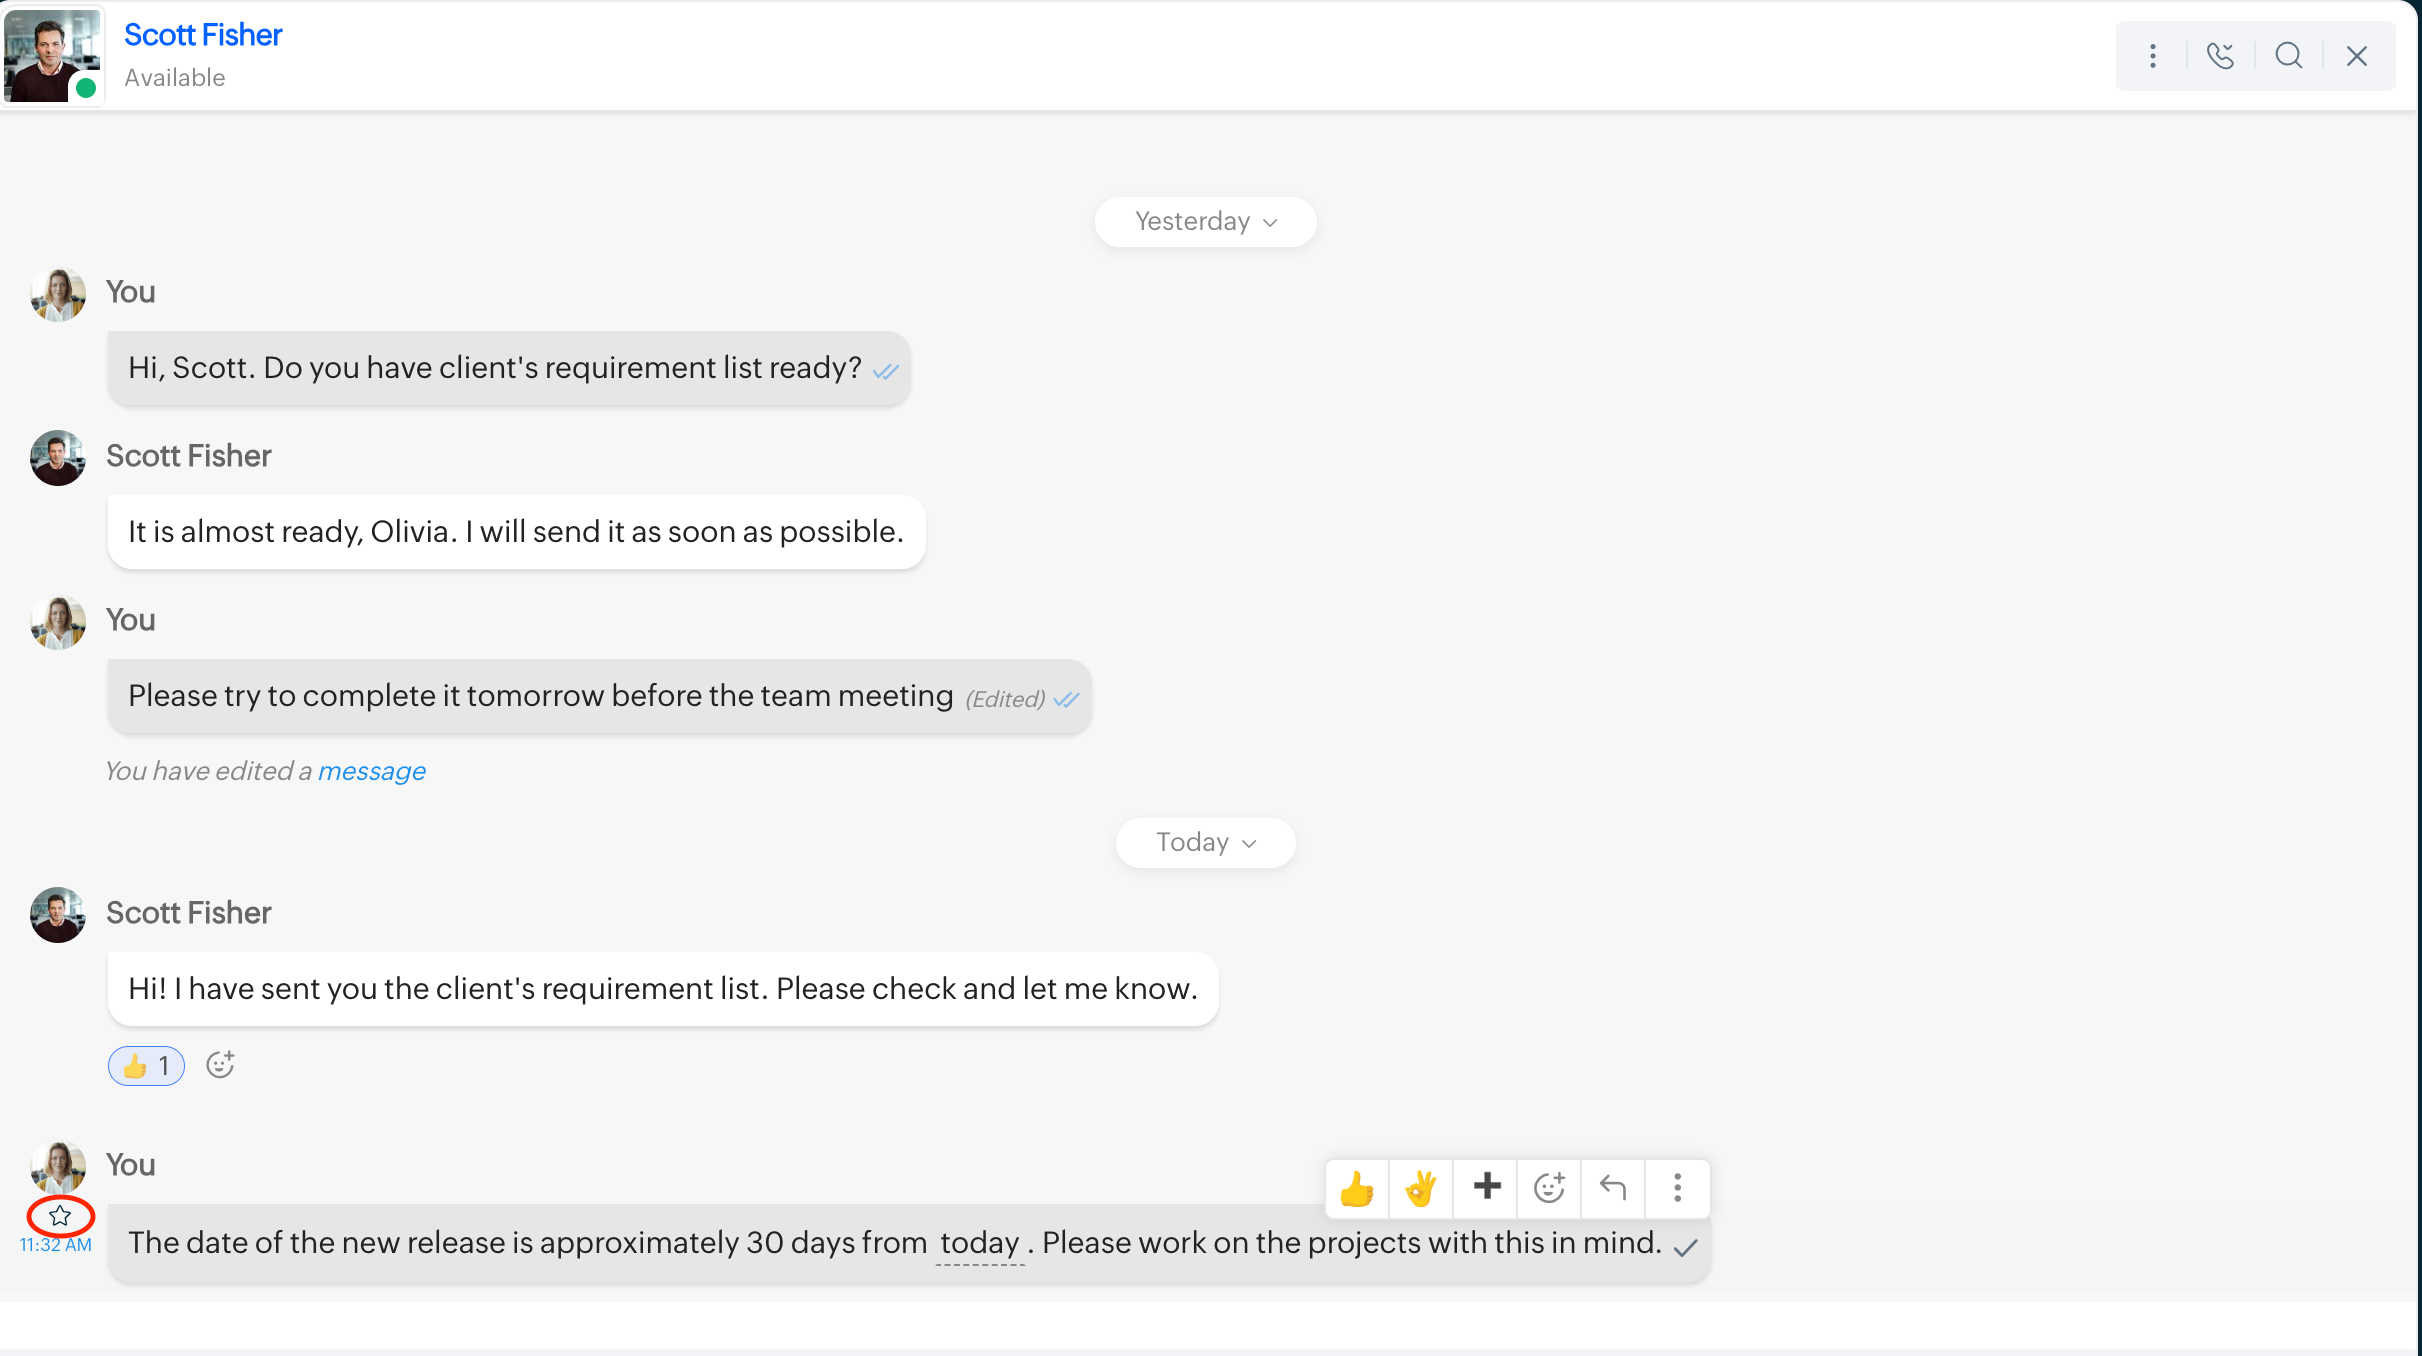Viewport: 2422px width, 1356px height.
Task: React with OK hand emoji
Action: pos(1421,1189)
